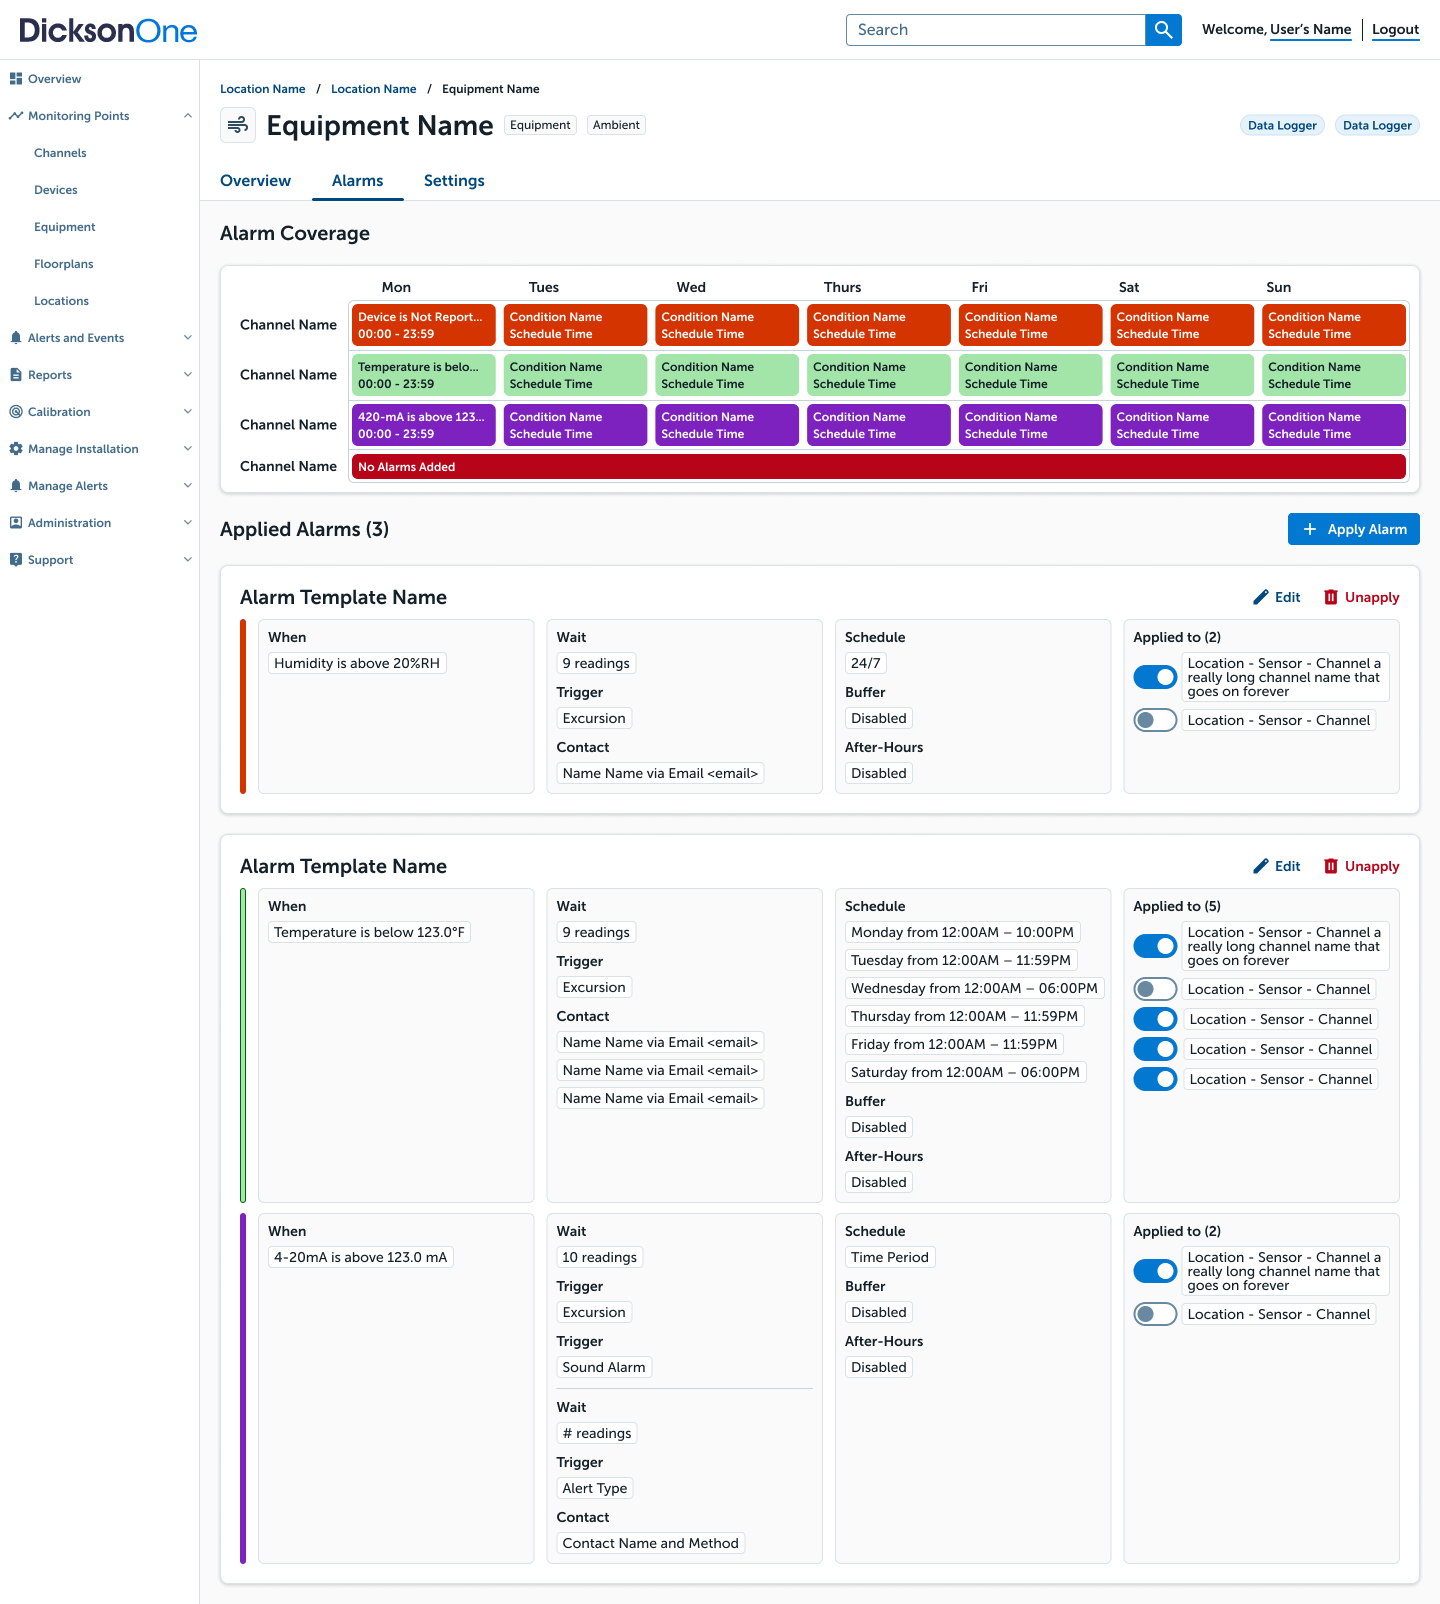Click the Calibration target icon
The image size is (1440, 1604).
tap(16, 412)
